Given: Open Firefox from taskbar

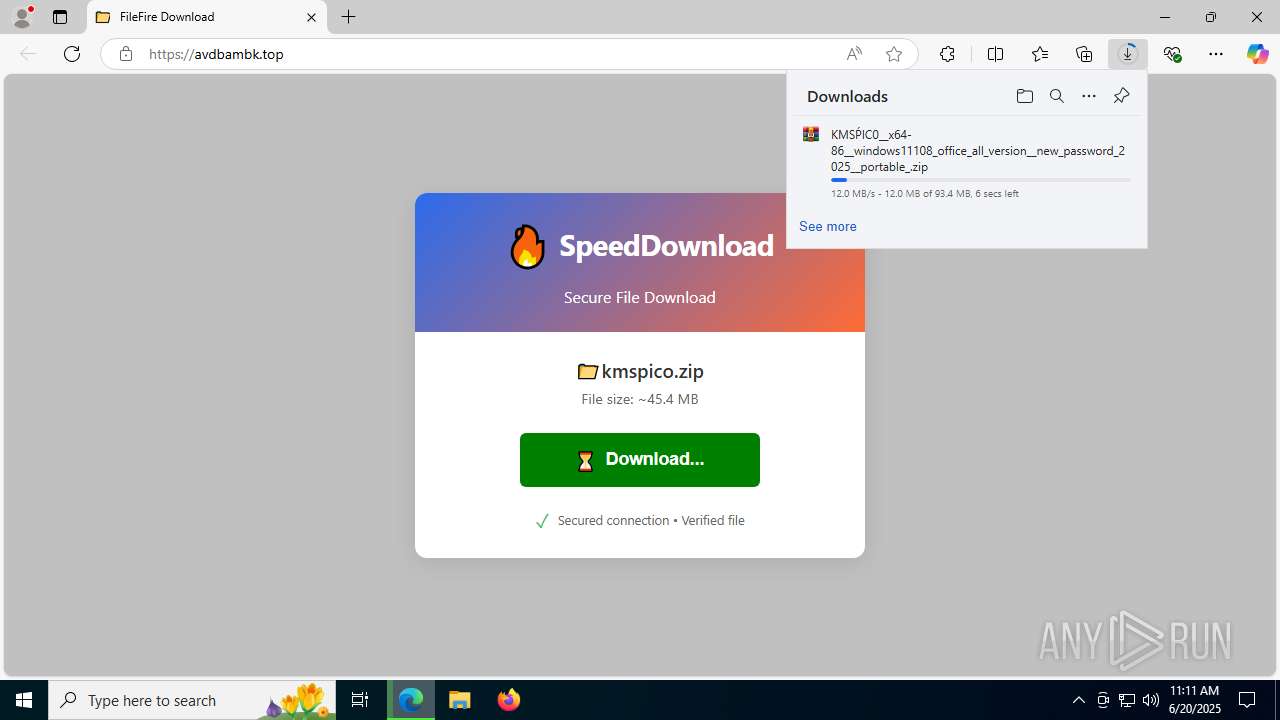Looking at the screenshot, I should pyautogui.click(x=509, y=700).
